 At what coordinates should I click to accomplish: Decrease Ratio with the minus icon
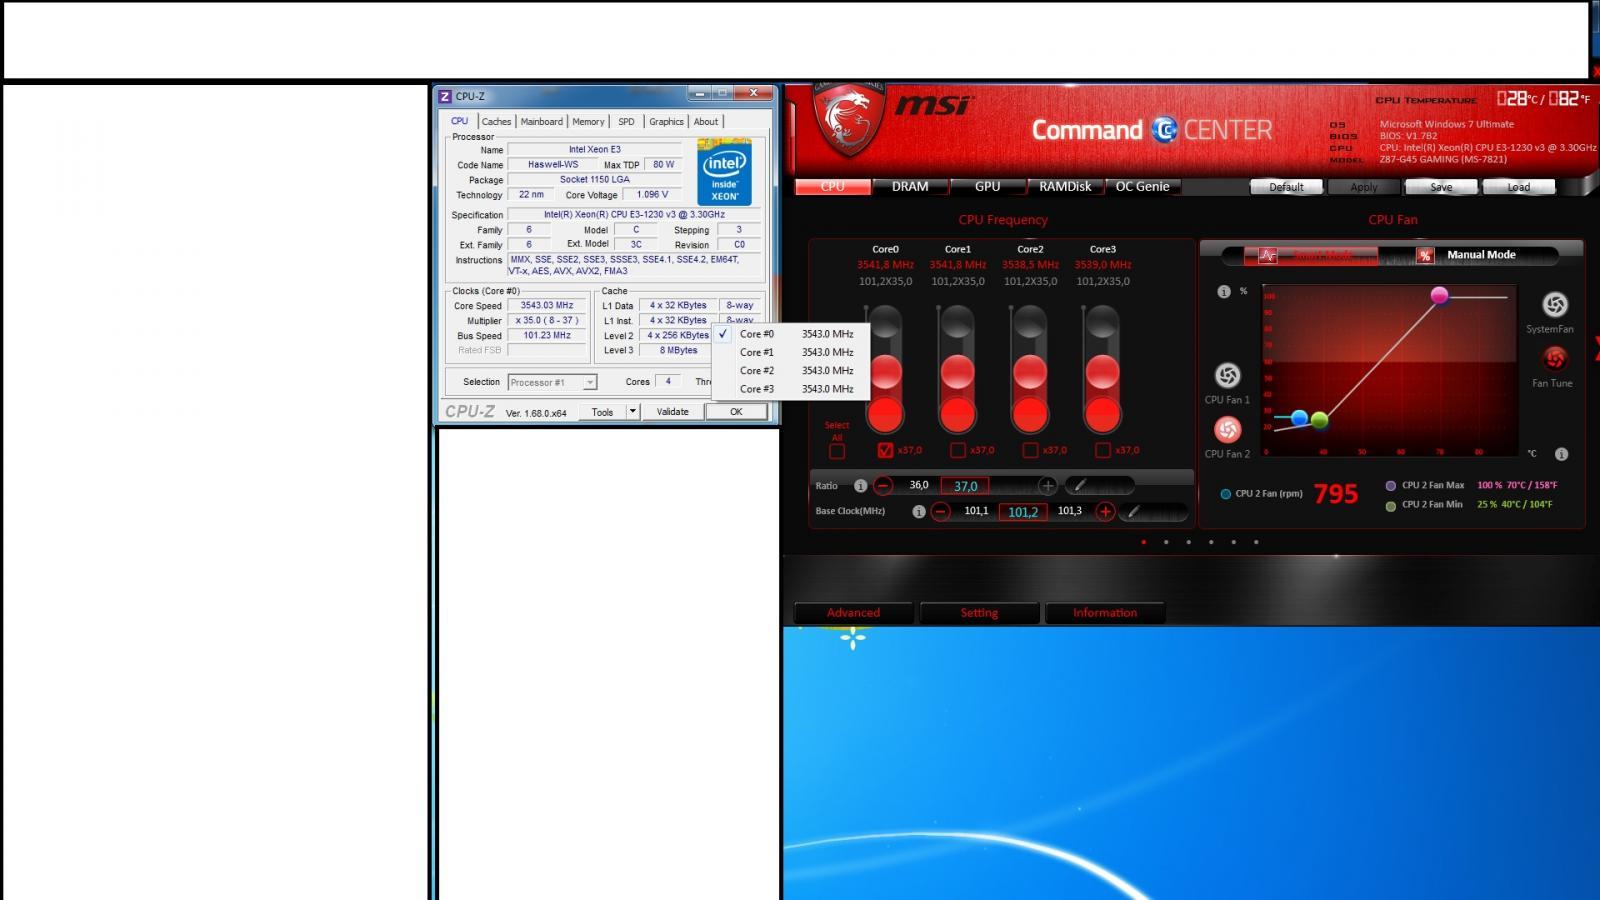(883, 486)
